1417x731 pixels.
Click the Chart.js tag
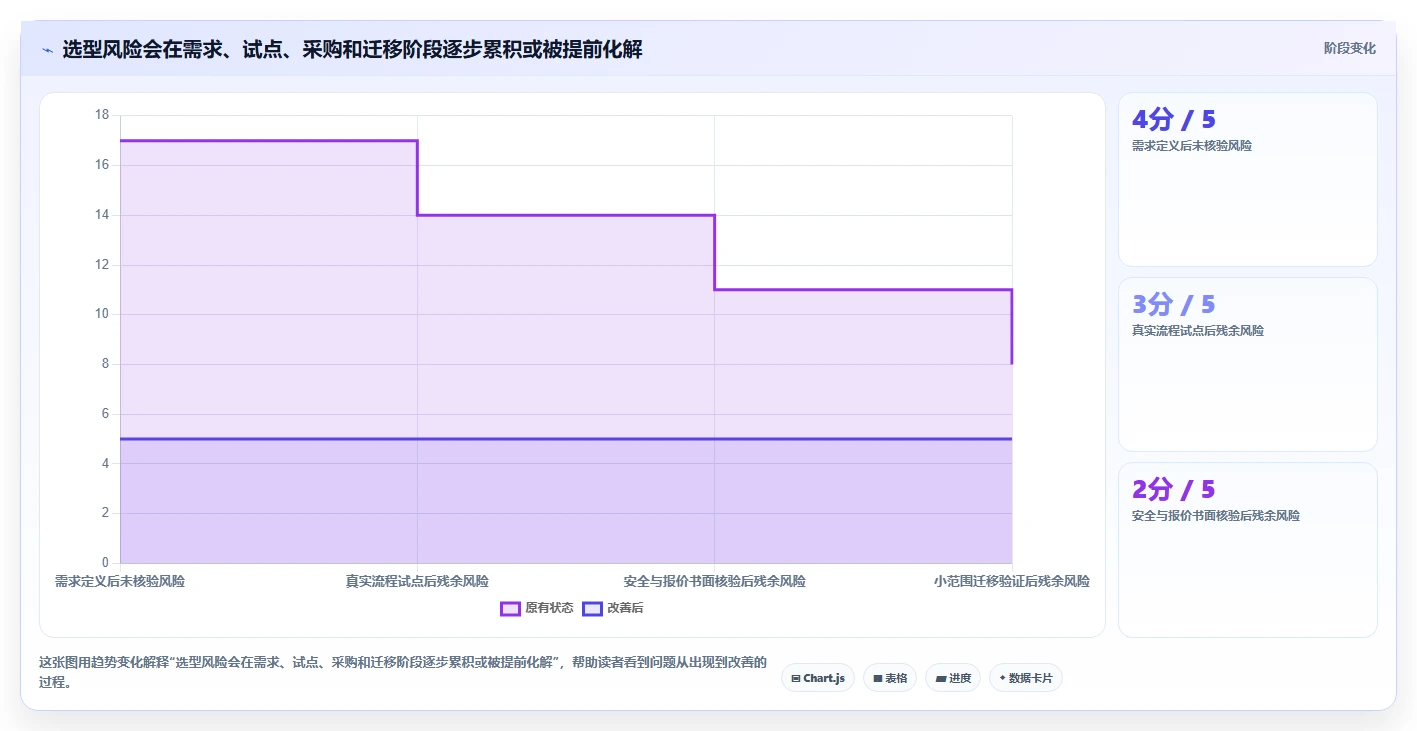(817, 678)
